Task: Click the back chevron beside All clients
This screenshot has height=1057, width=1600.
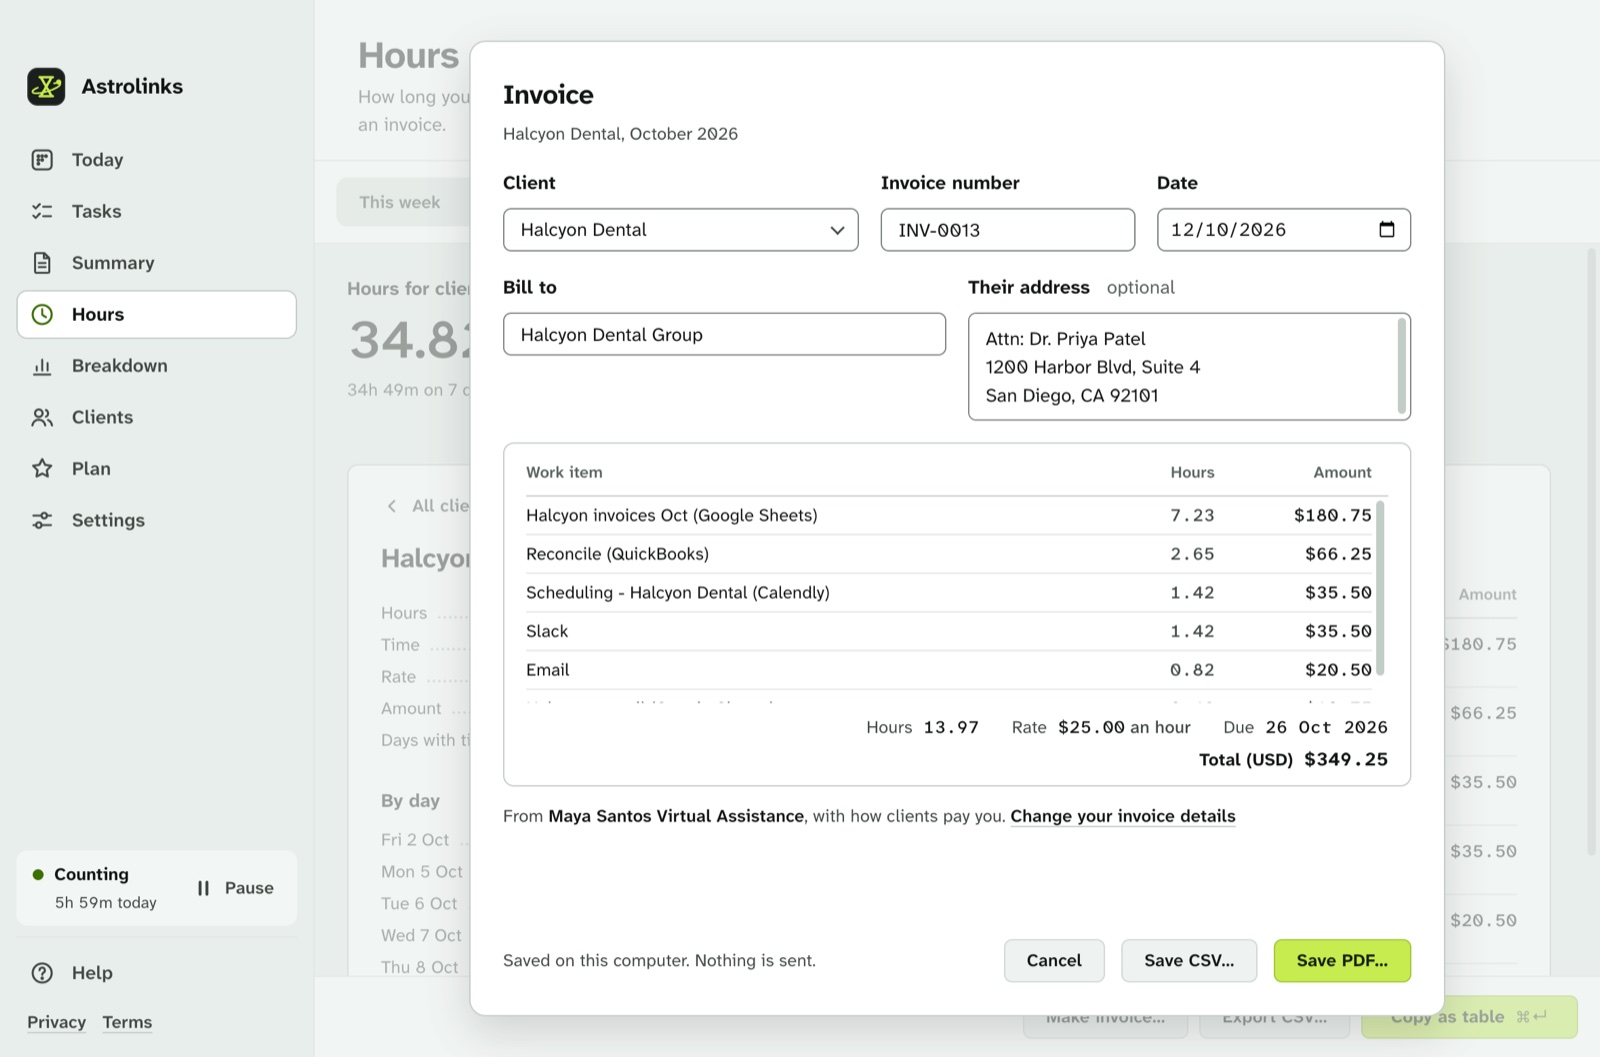Action: pos(392,506)
